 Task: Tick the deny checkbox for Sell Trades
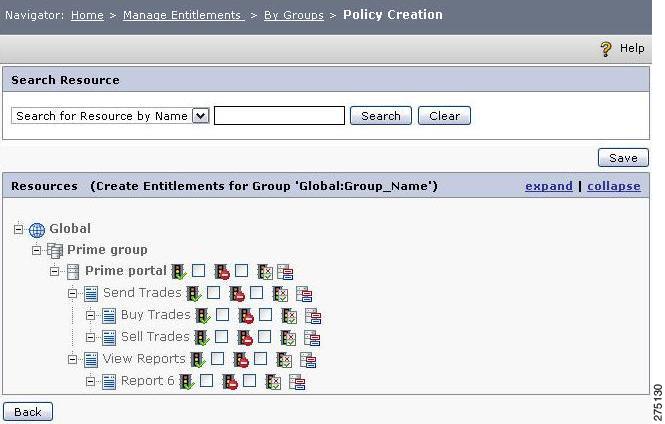coord(265,336)
